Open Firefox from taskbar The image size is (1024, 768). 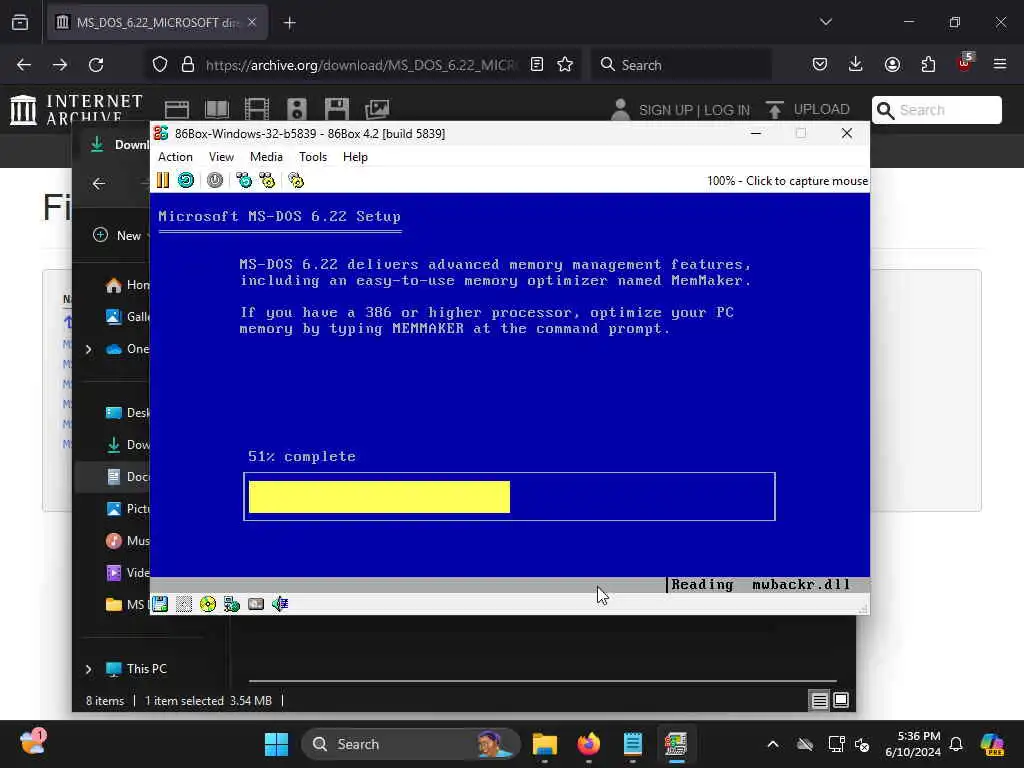point(588,744)
